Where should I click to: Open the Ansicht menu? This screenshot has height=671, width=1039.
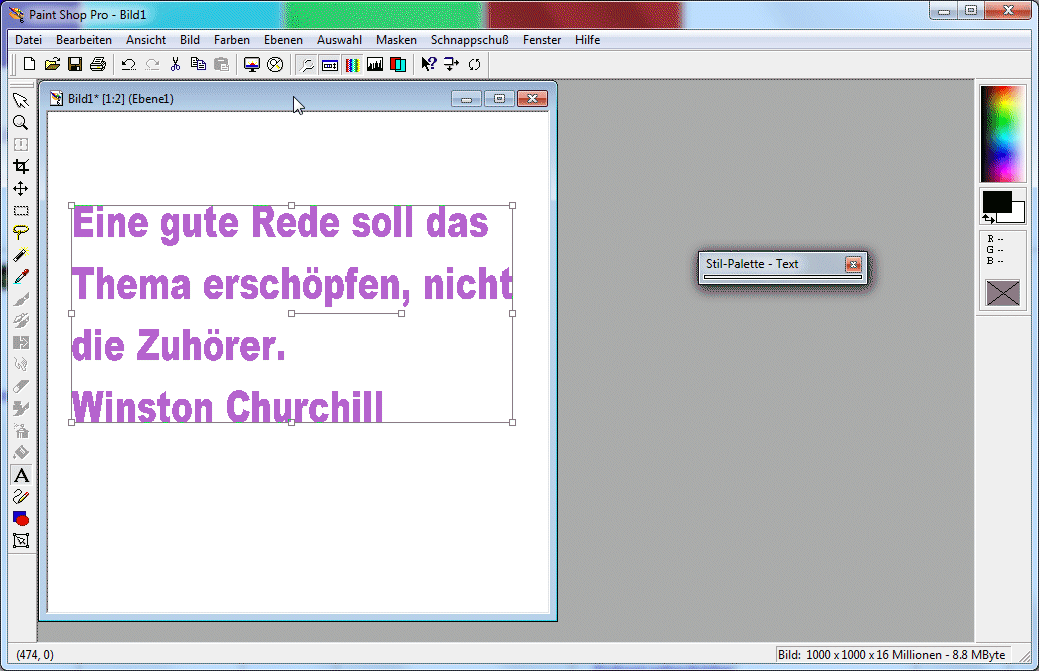(146, 40)
